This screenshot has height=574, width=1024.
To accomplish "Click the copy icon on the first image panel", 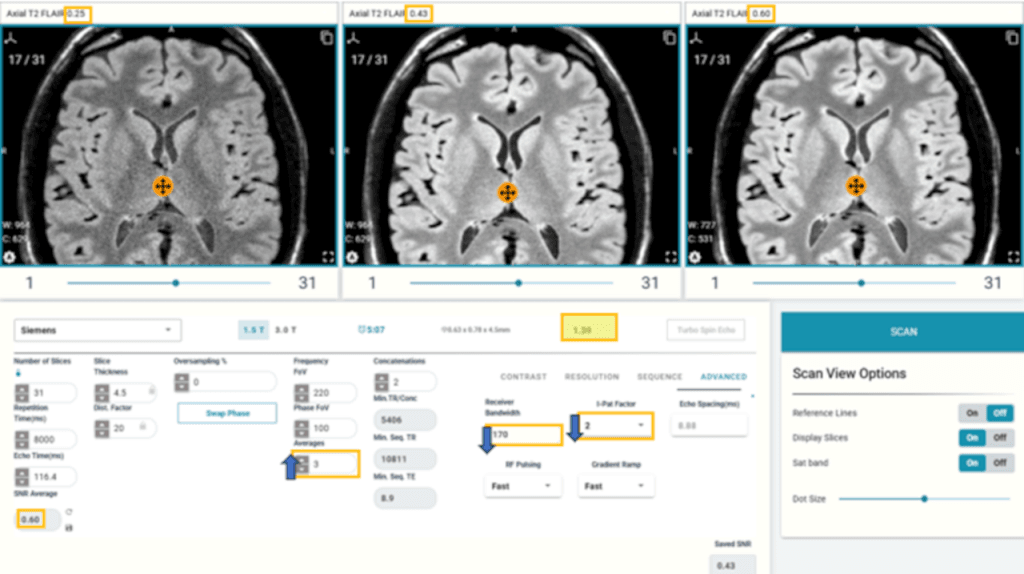I will click(x=326, y=38).
